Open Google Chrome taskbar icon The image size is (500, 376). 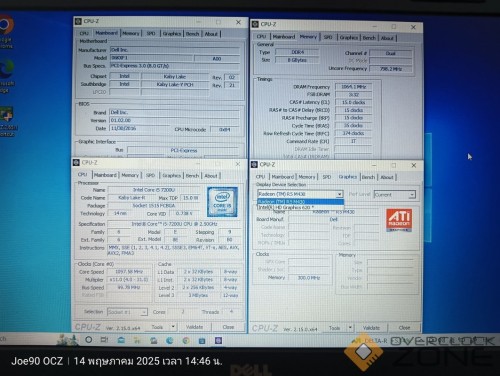[186, 340]
